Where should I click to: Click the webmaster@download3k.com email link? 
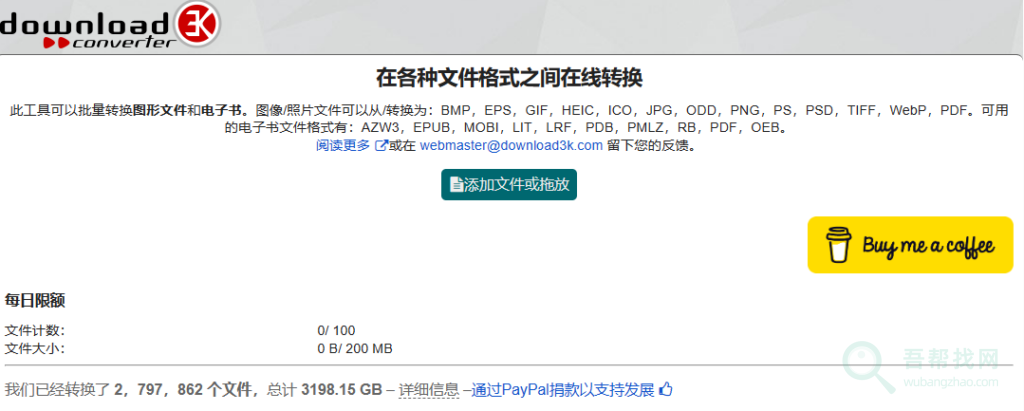click(x=511, y=146)
